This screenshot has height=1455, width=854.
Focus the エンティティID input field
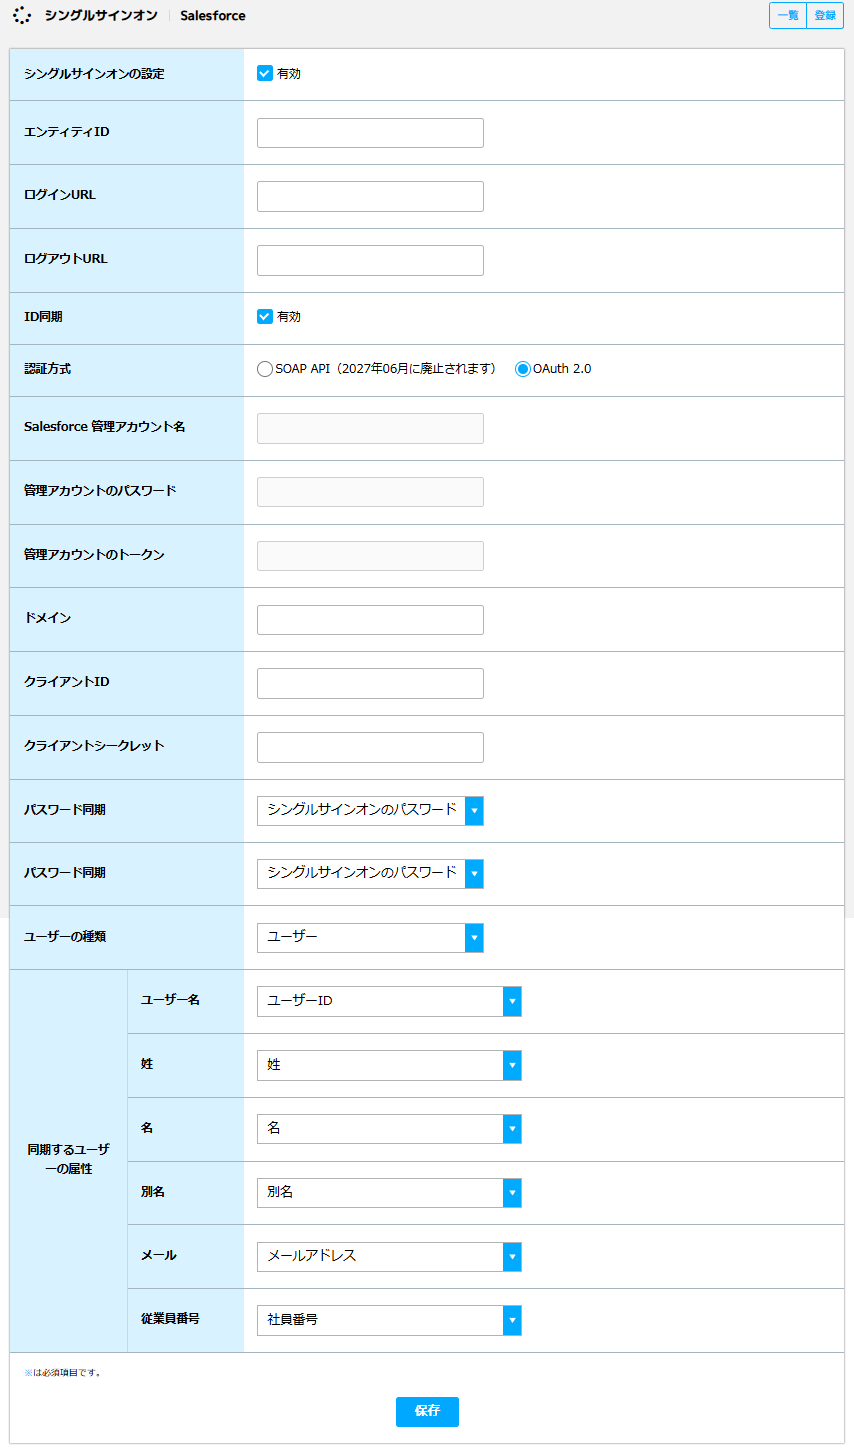click(370, 133)
